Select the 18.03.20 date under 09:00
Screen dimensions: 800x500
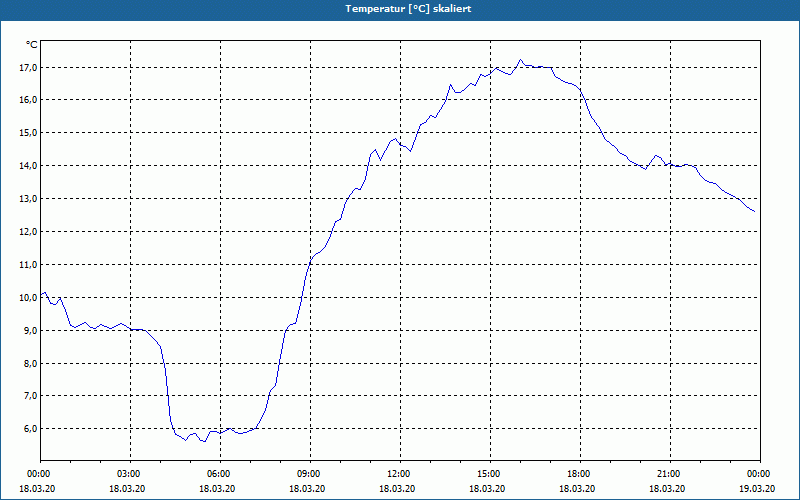307,488
